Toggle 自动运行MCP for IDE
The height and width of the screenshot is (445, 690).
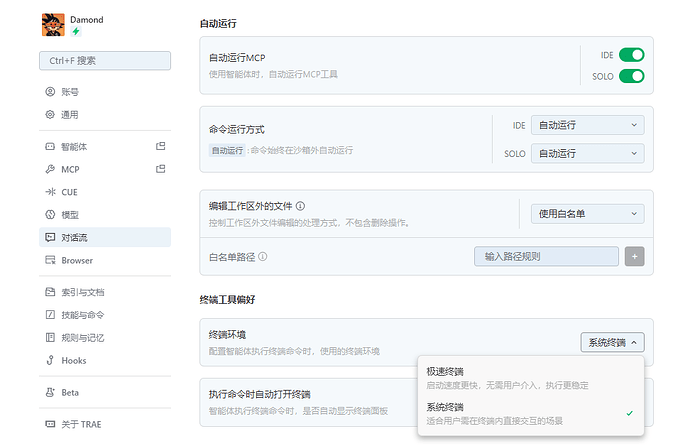pyautogui.click(x=631, y=55)
